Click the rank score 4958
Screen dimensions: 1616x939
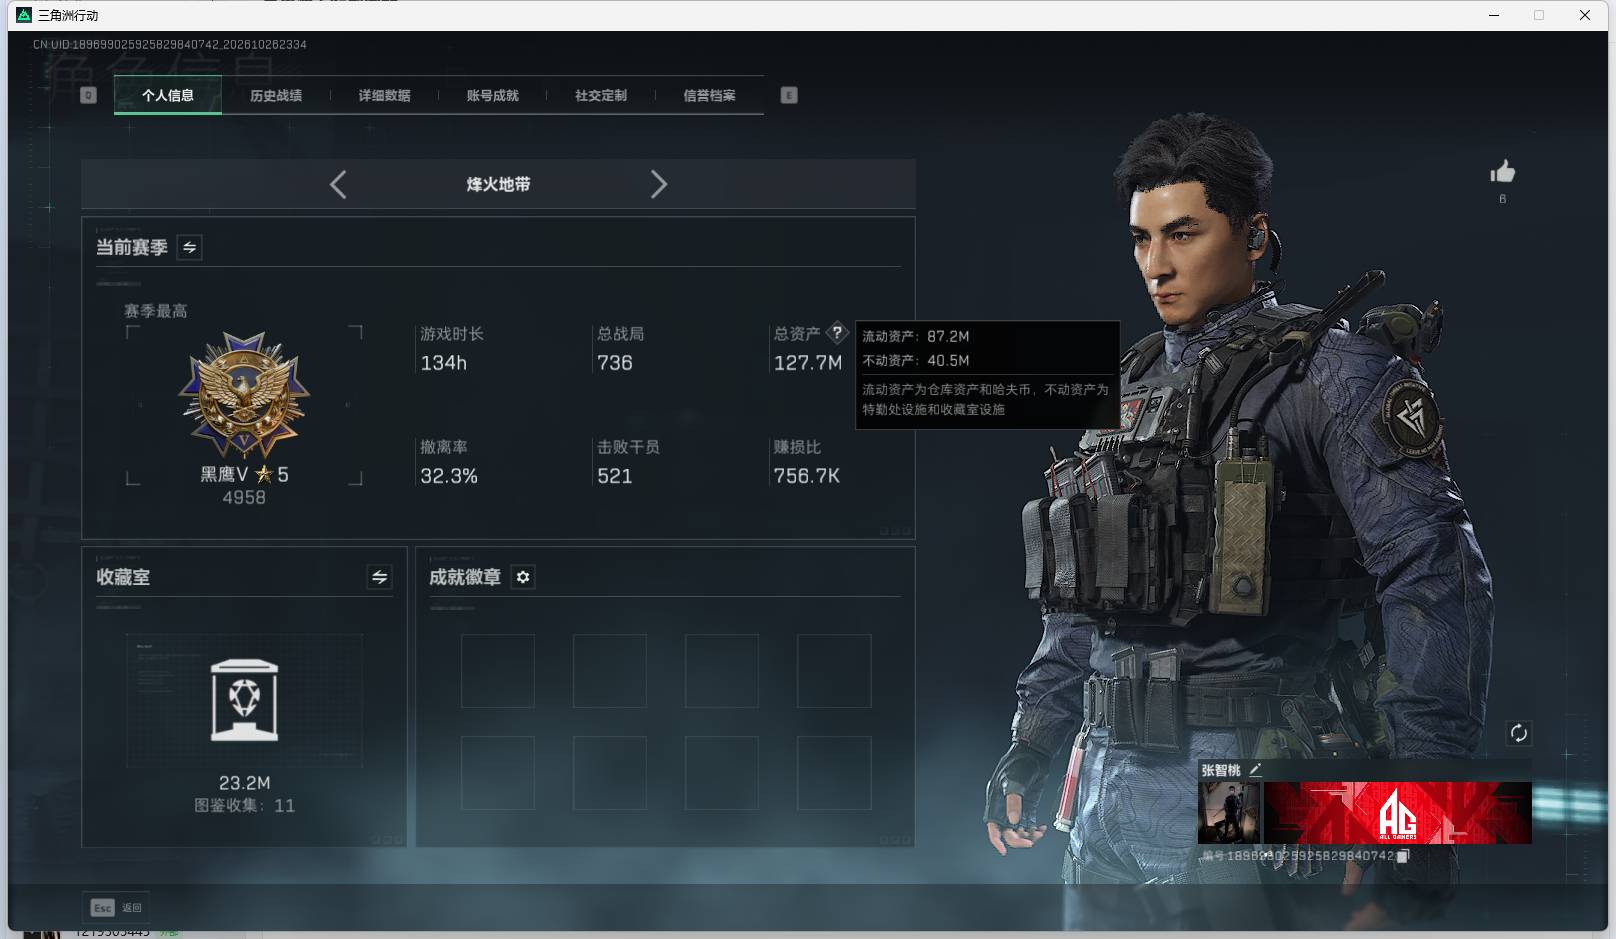(x=244, y=498)
